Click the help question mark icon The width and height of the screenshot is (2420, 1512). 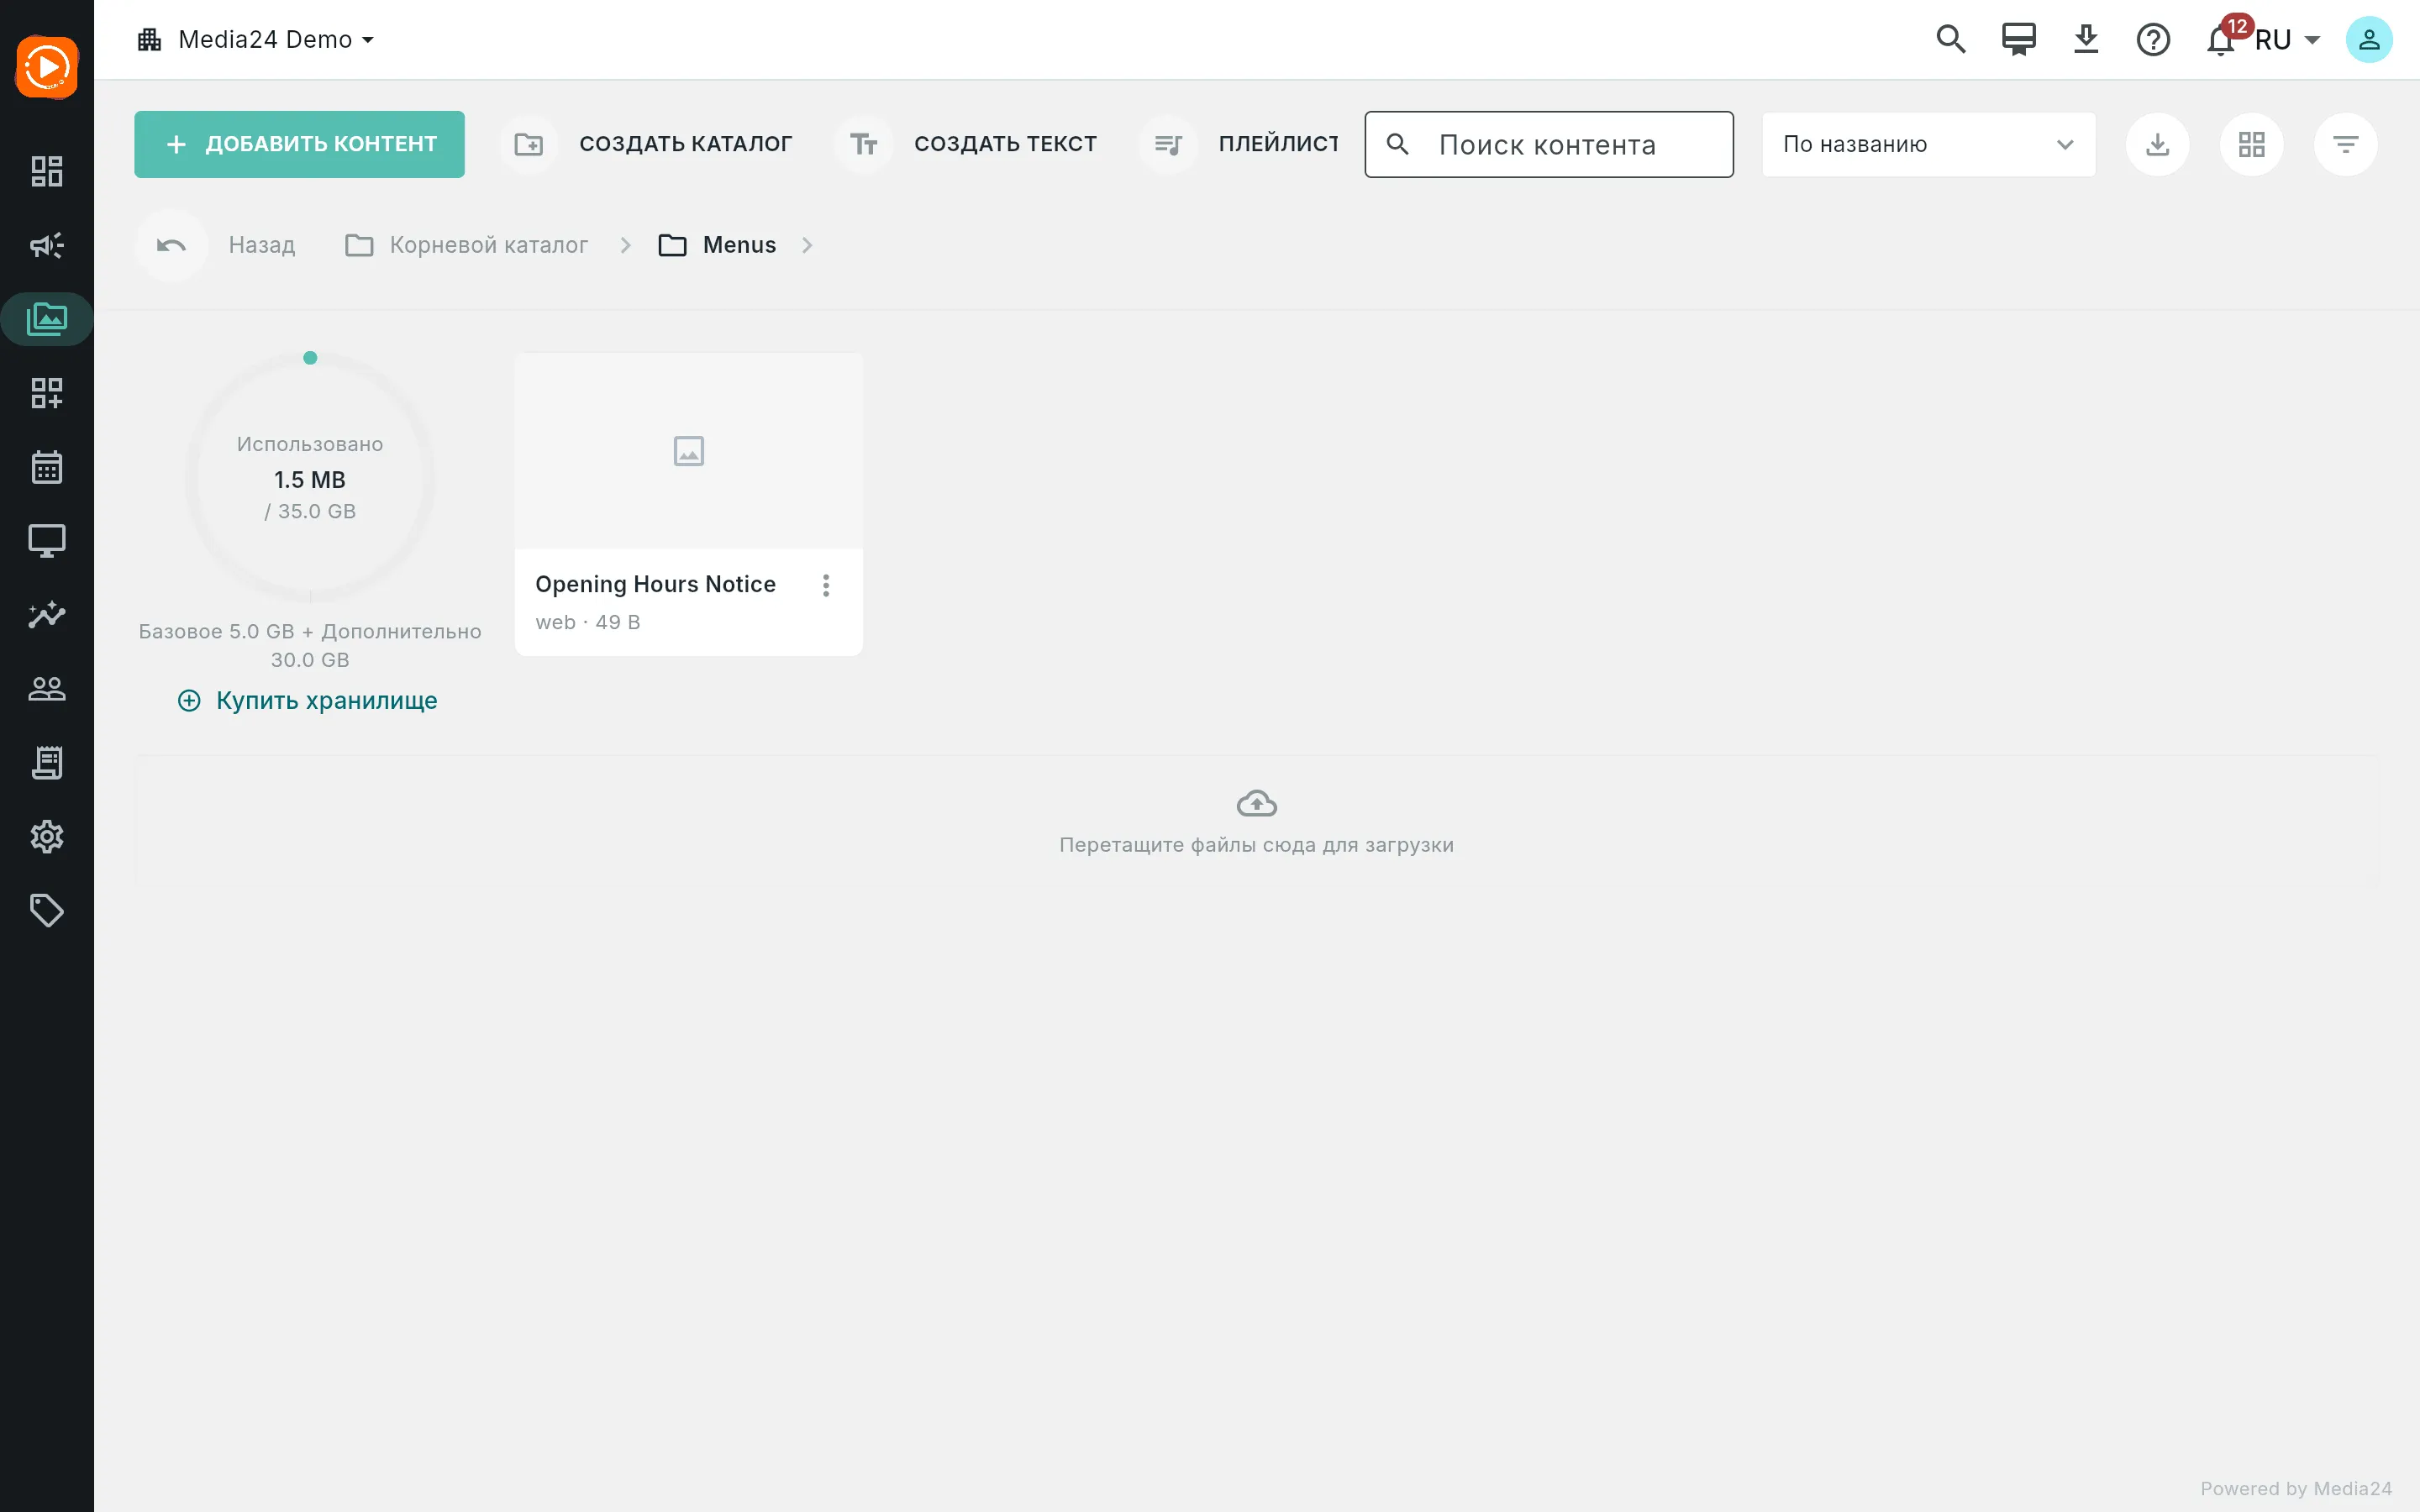point(2153,40)
